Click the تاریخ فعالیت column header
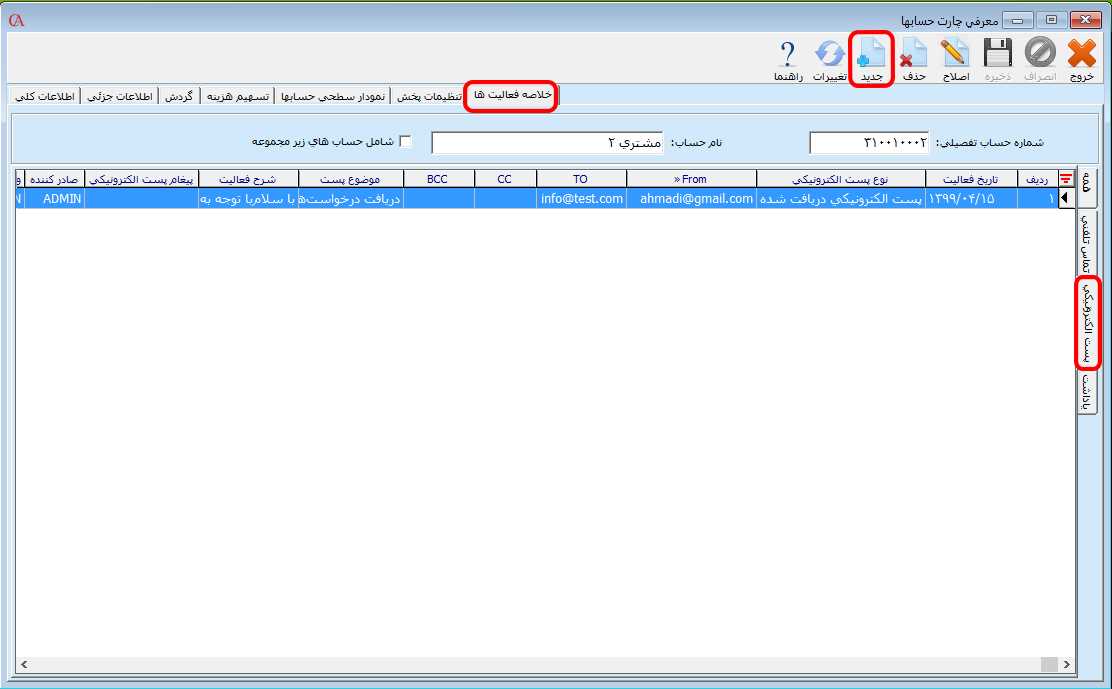Screen dimensions: 1112x689 (970, 179)
